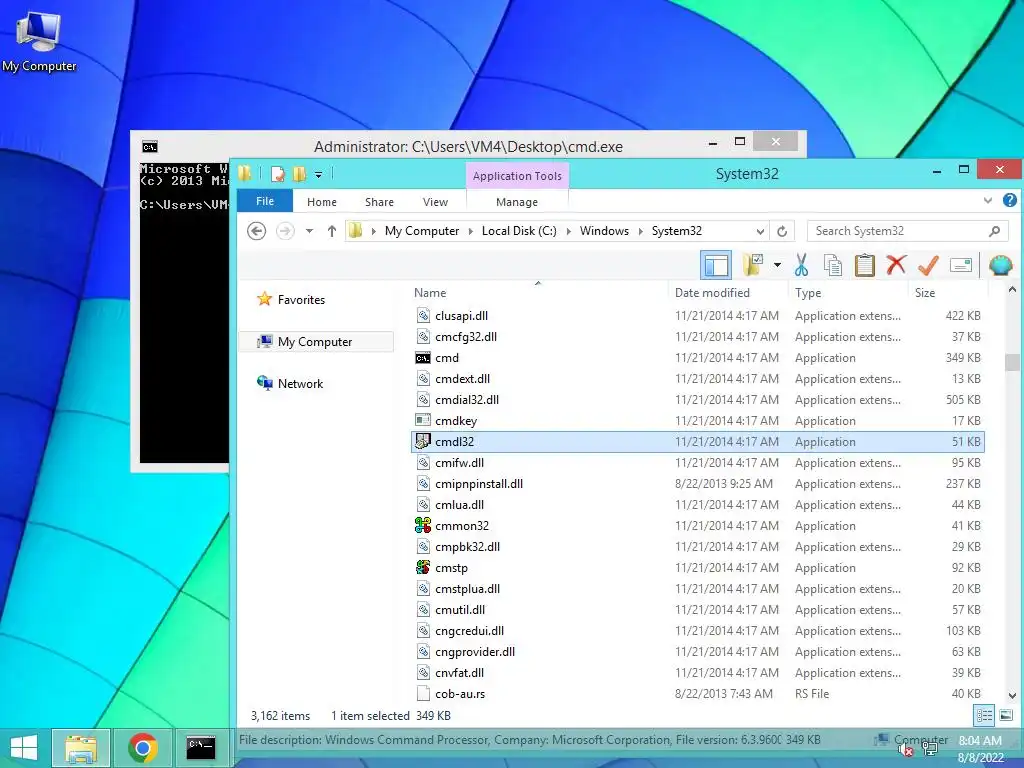Viewport: 1024px width, 768px height.
Task: Click Local Disk (C:) in address breadcrumb
Action: click(519, 231)
